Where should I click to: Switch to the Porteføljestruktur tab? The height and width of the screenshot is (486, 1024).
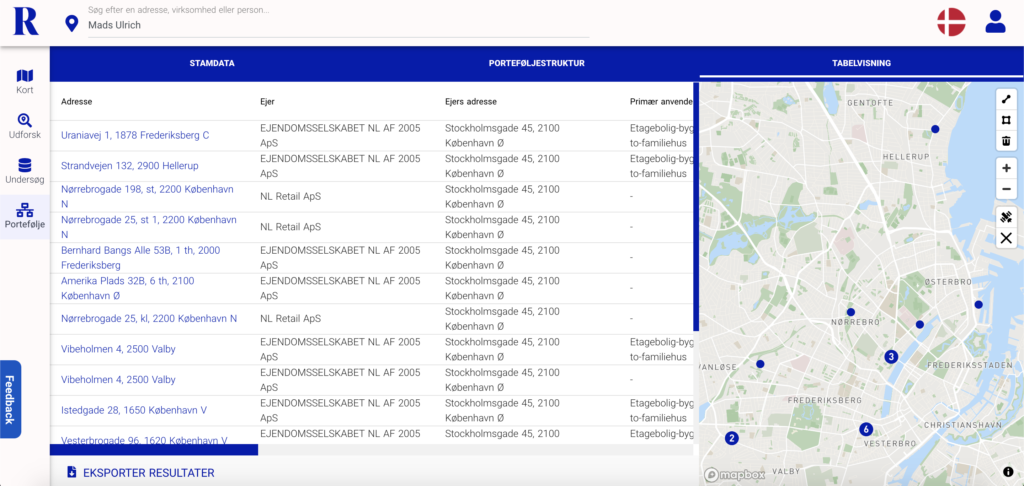[536, 63]
